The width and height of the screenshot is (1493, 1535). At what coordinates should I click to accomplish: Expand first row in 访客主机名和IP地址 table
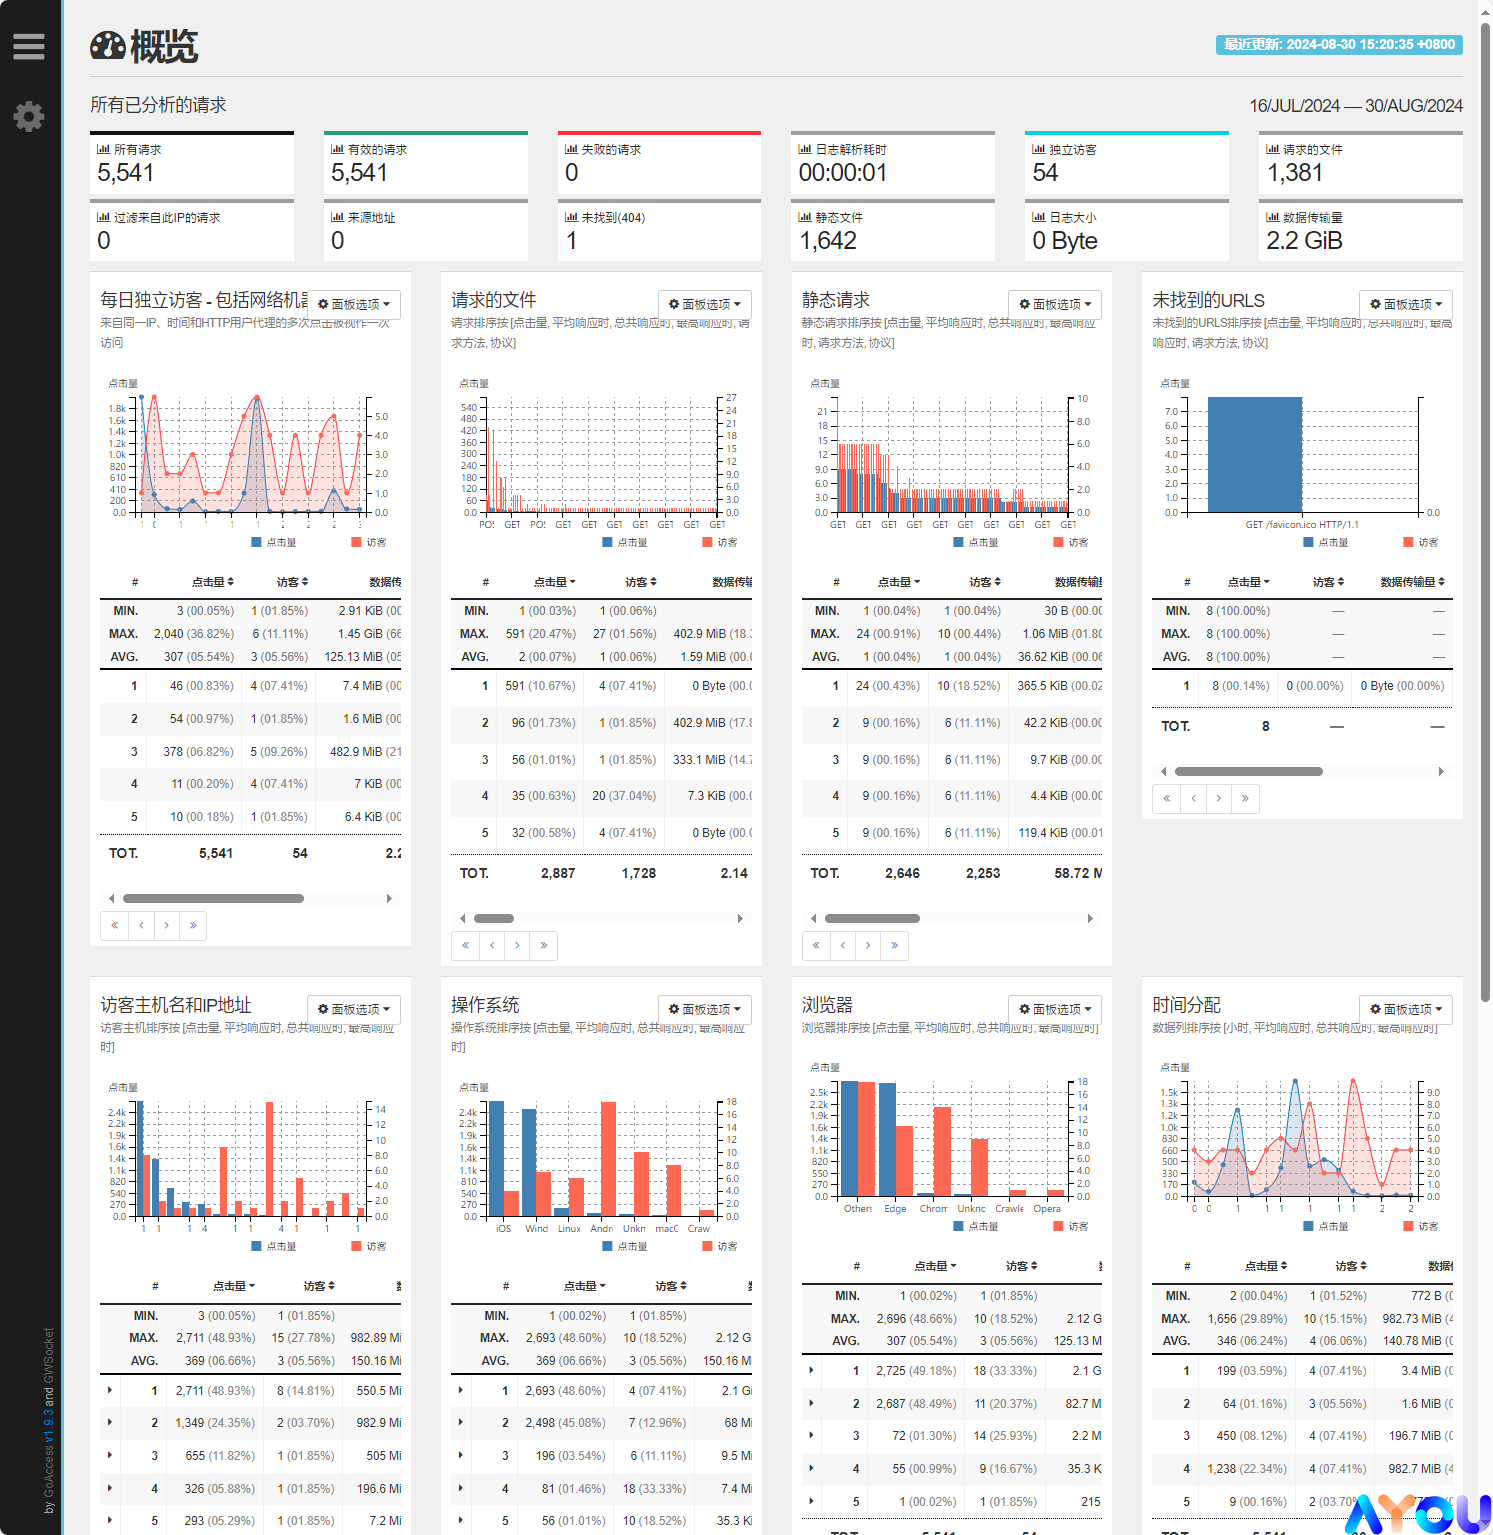110,1390
